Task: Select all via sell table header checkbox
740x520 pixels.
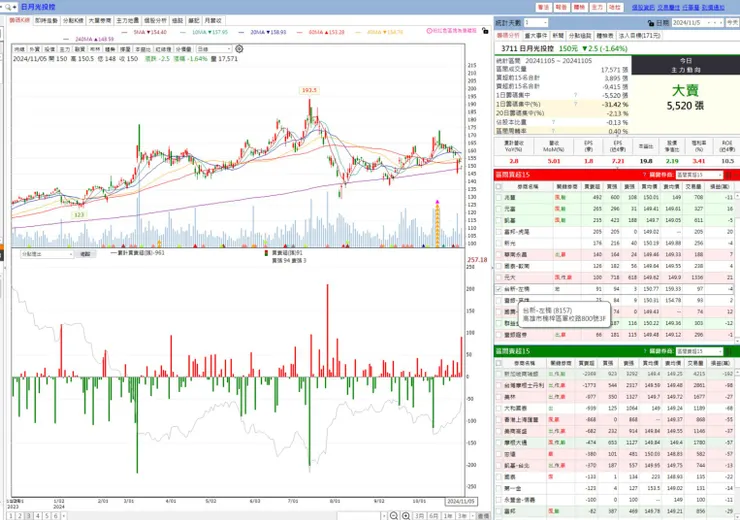Action: (x=499, y=363)
